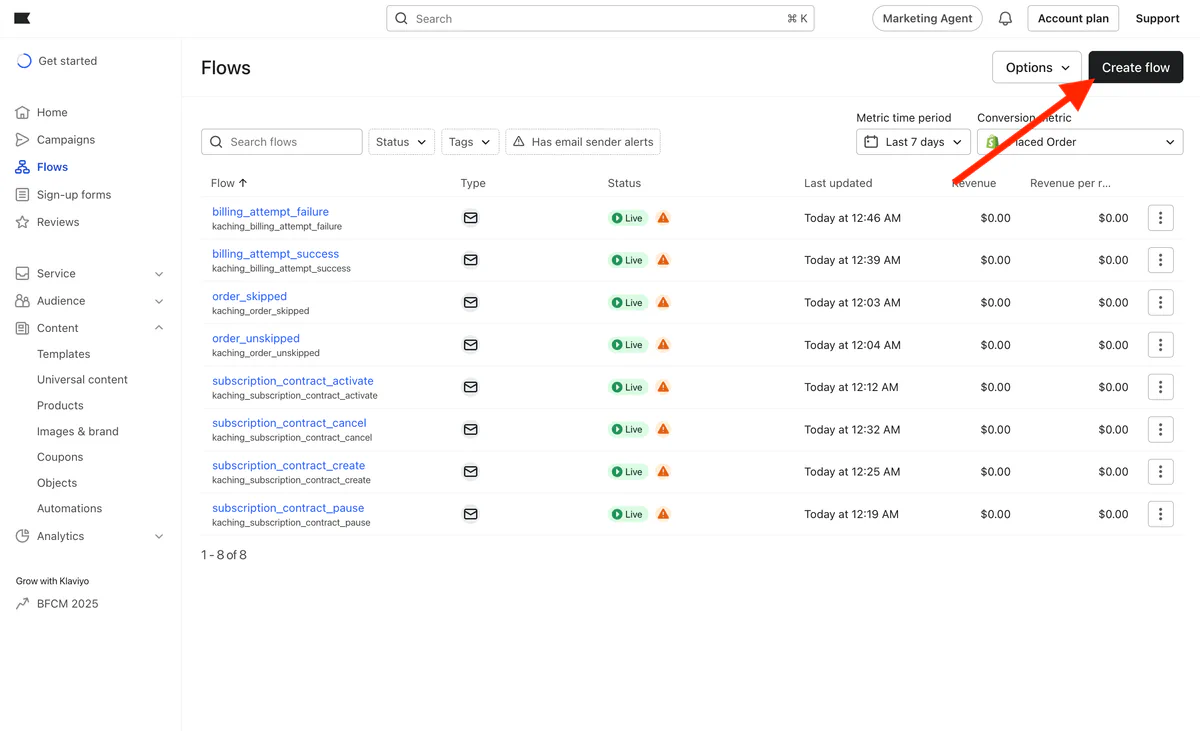
Task: Open the Options dropdown button
Action: 1037,68
